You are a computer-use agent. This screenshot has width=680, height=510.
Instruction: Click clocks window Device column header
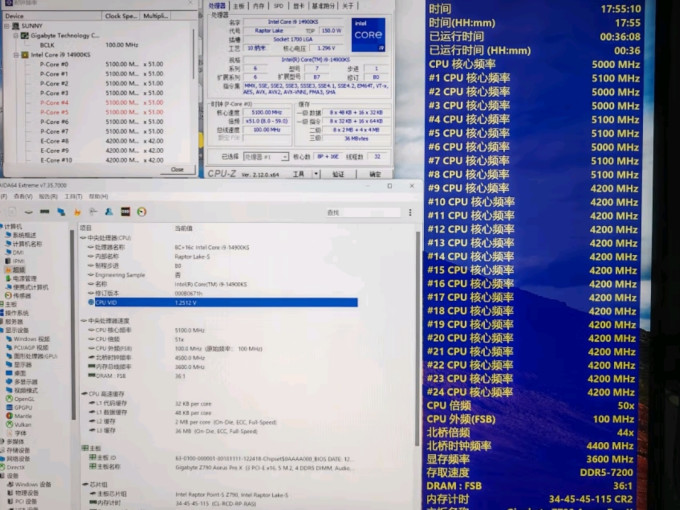point(52,16)
